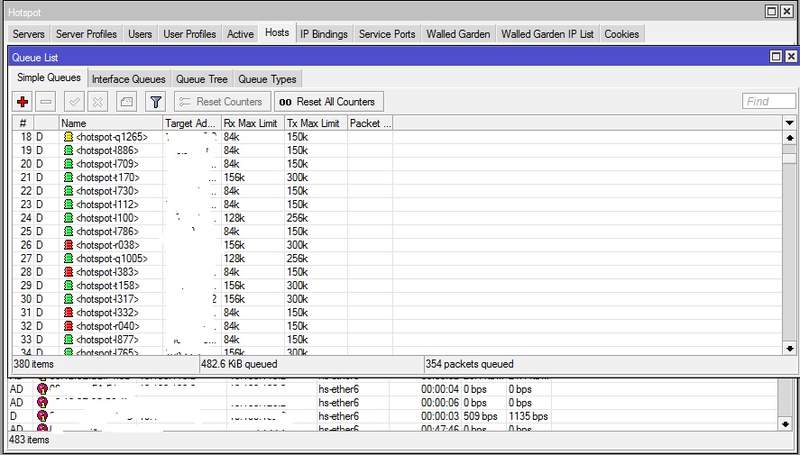Open Walled Garden IP List tab
800x455 pixels.
pyautogui.click(x=547, y=34)
